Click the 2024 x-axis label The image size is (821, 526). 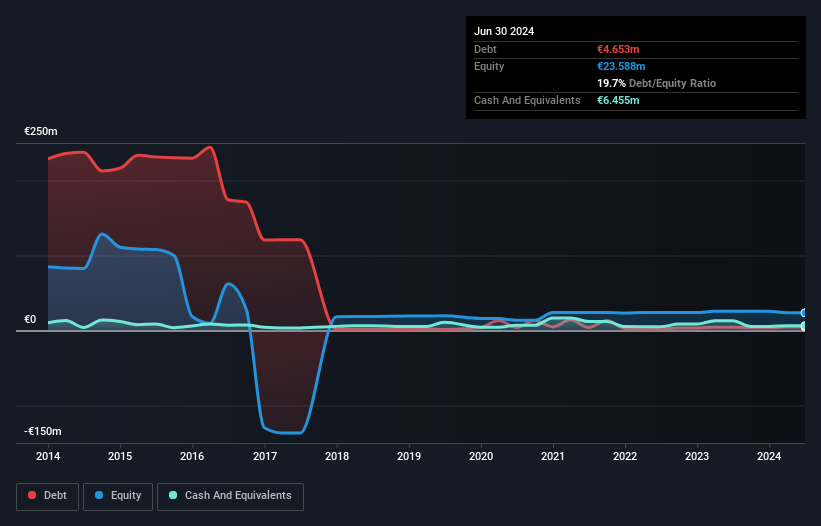(769, 456)
